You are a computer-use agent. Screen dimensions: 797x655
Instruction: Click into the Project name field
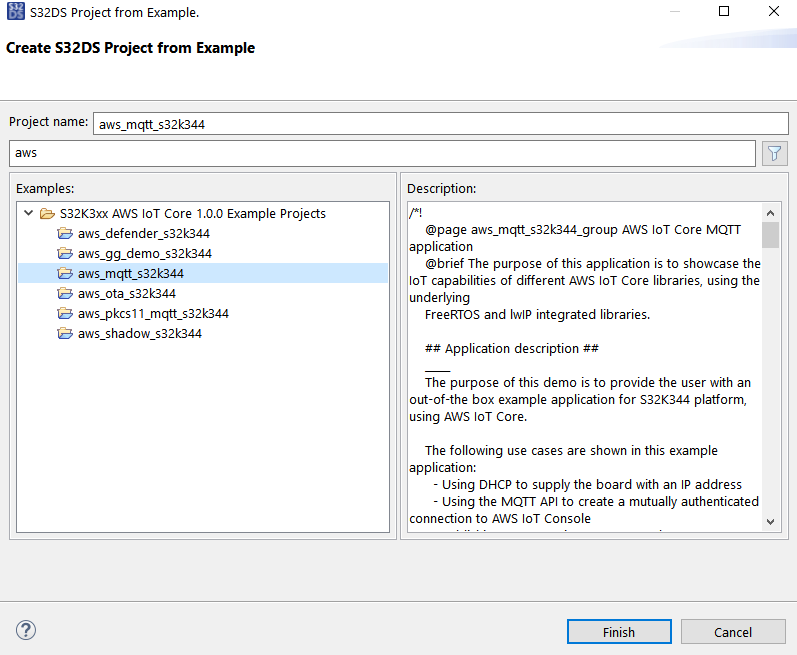(x=440, y=124)
